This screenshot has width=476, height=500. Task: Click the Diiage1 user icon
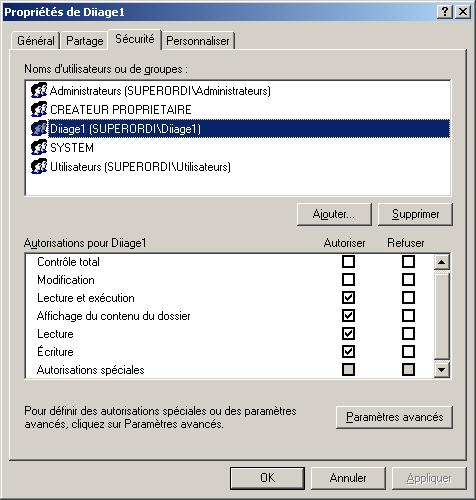pyautogui.click(x=39, y=128)
